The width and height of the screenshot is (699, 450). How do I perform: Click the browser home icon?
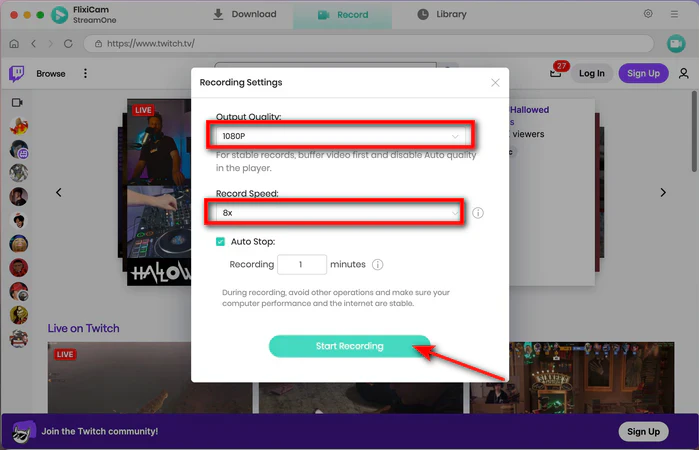[x=14, y=44]
